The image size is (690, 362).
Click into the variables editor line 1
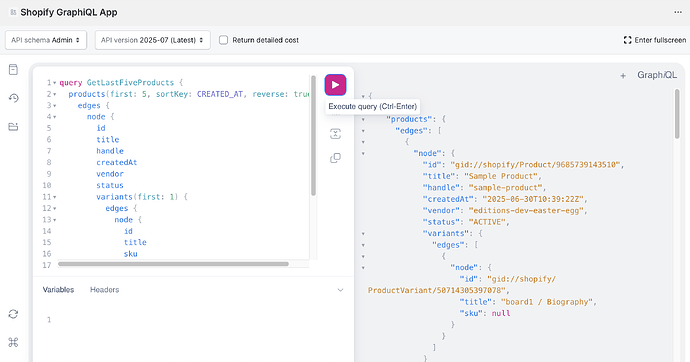198,320
